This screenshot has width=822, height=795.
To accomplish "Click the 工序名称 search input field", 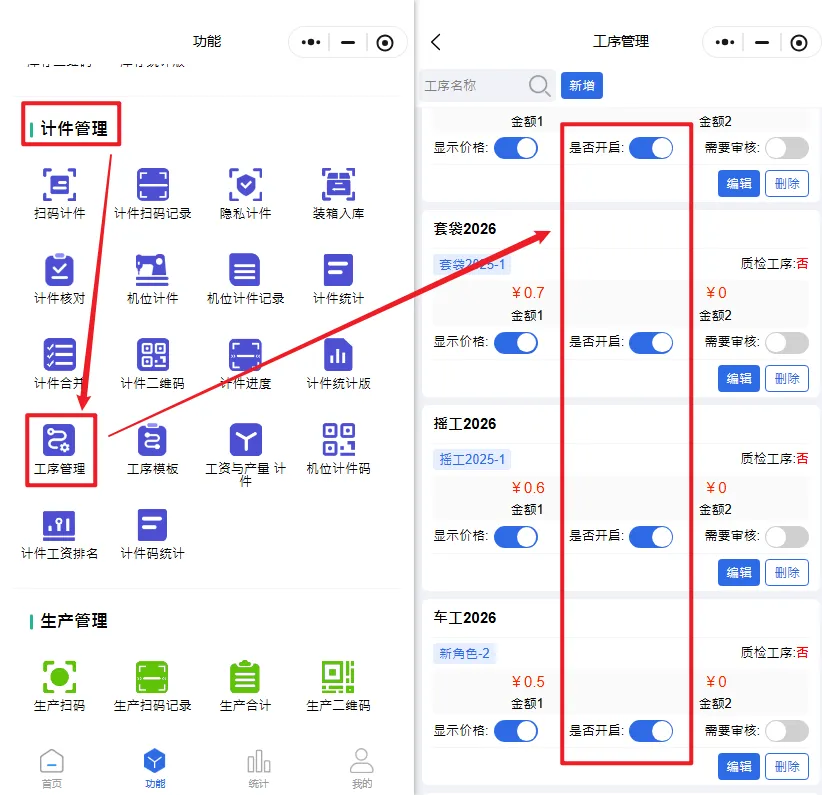I will pos(472,86).
